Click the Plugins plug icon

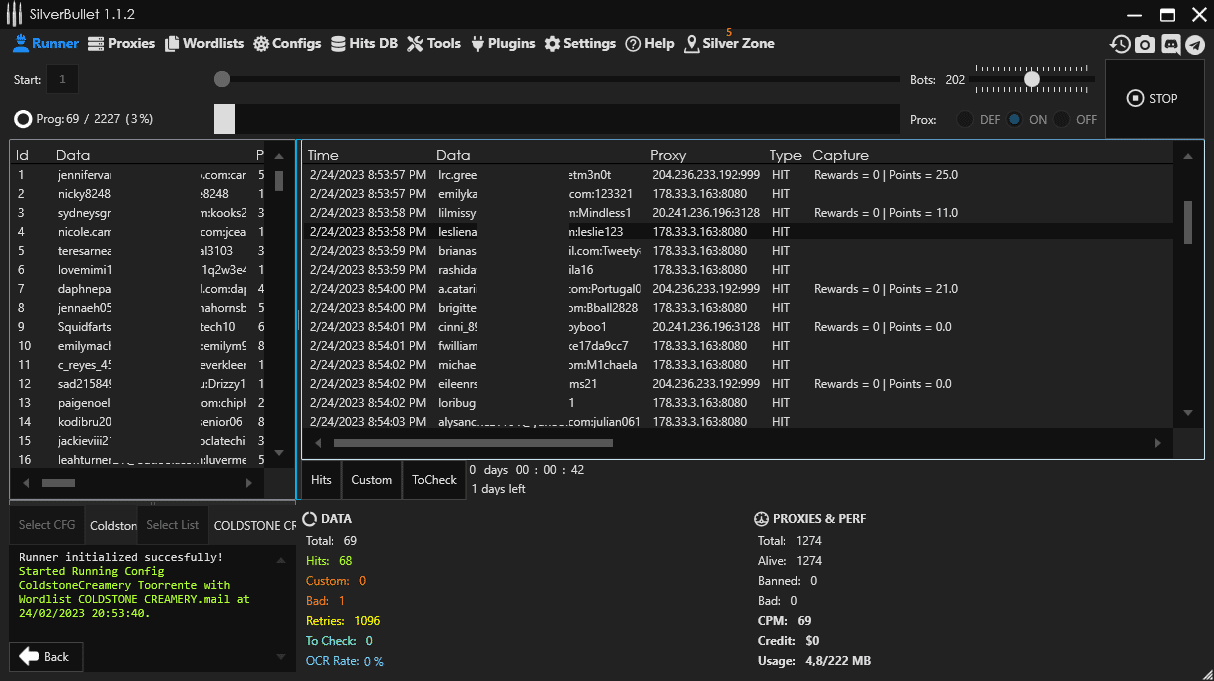(x=478, y=44)
